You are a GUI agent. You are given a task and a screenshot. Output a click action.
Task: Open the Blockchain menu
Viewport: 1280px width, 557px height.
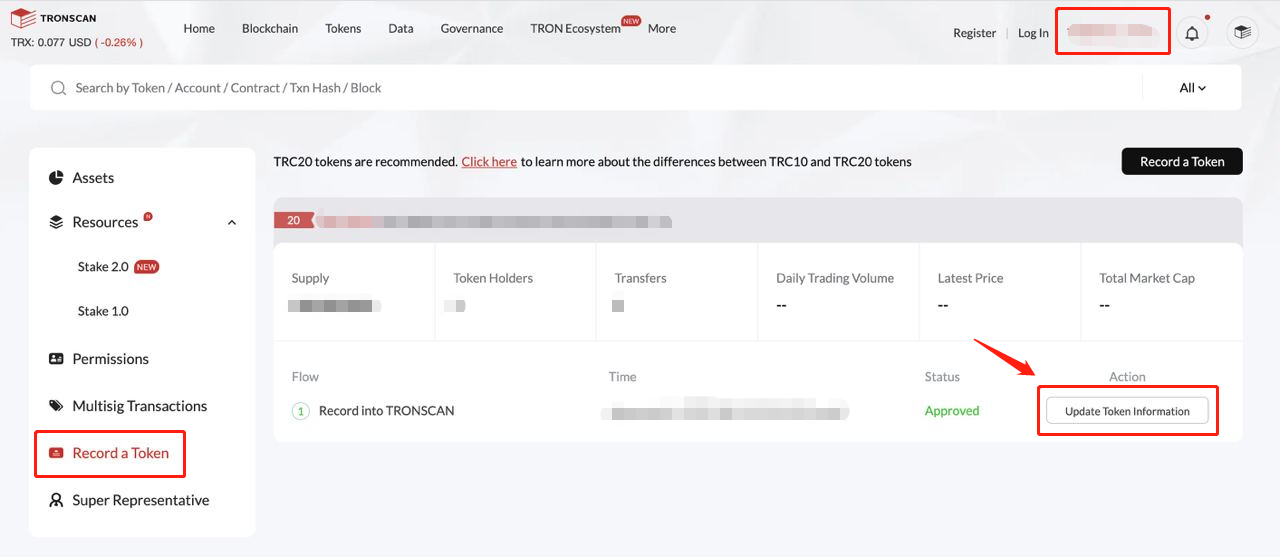tap(270, 29)
